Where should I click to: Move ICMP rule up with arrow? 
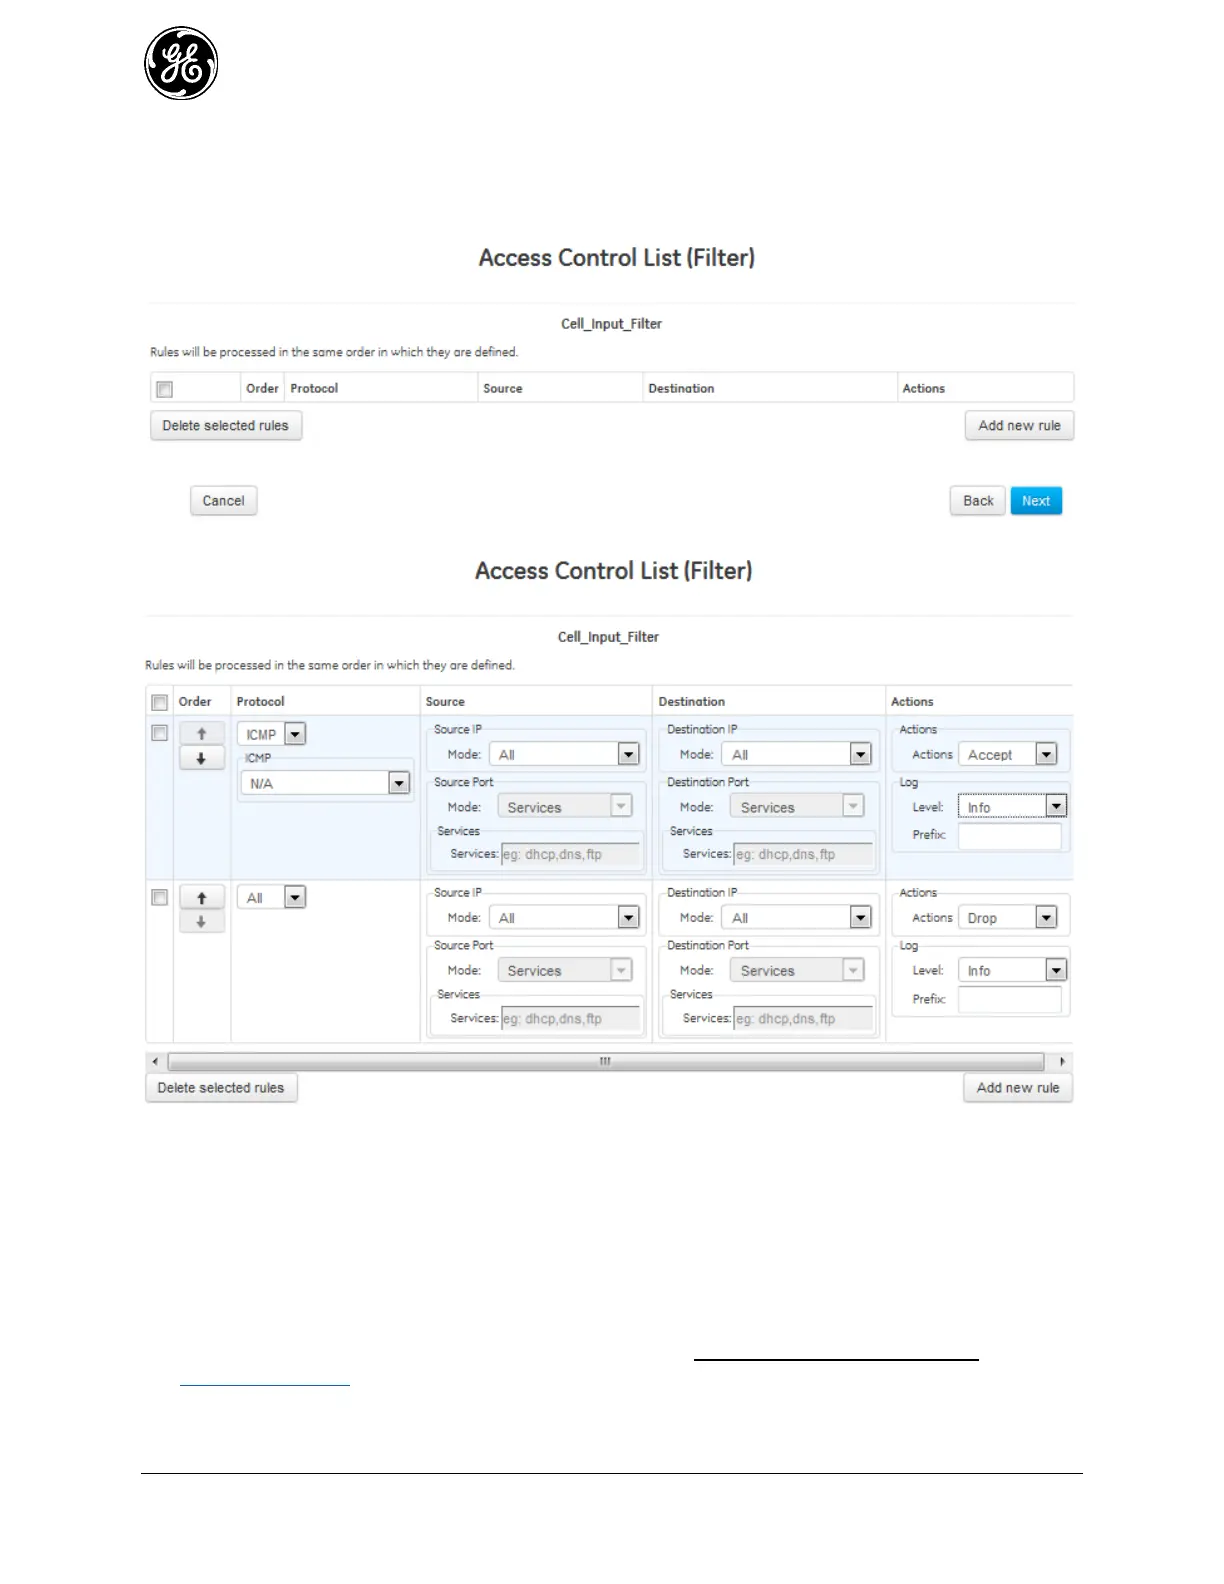tap(201, 733)
